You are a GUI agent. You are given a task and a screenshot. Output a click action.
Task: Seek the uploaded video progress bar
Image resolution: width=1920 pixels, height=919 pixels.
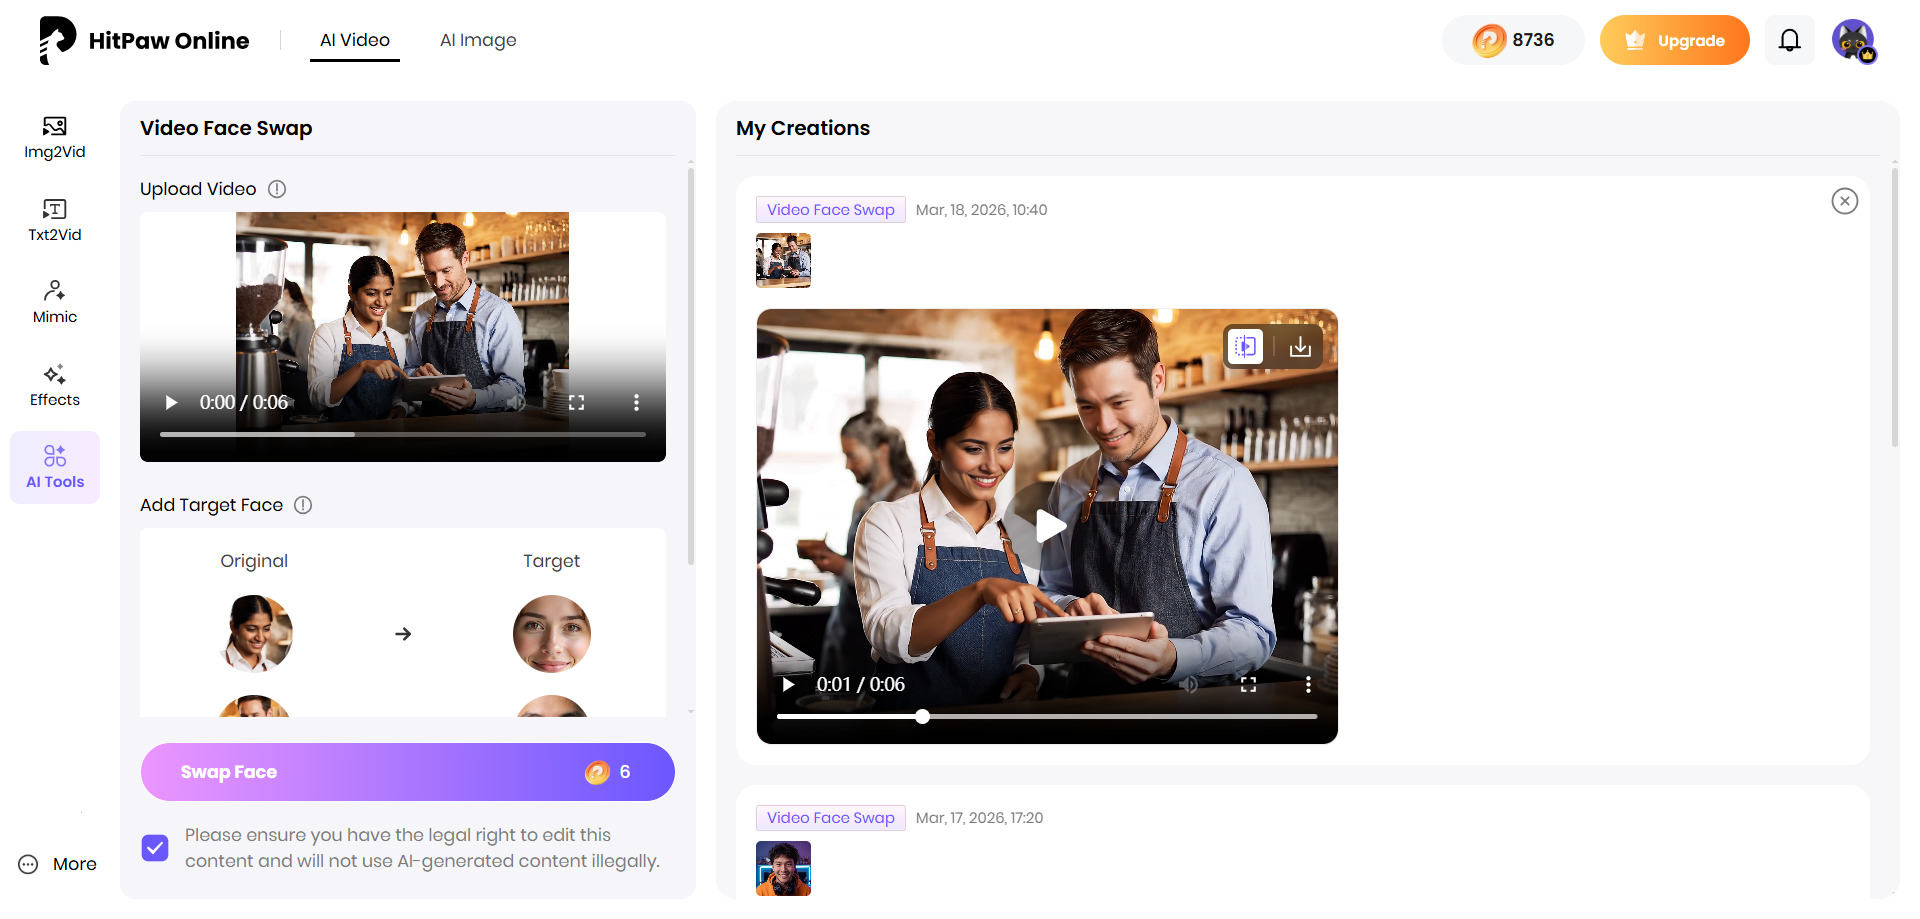tap(403, 434)
